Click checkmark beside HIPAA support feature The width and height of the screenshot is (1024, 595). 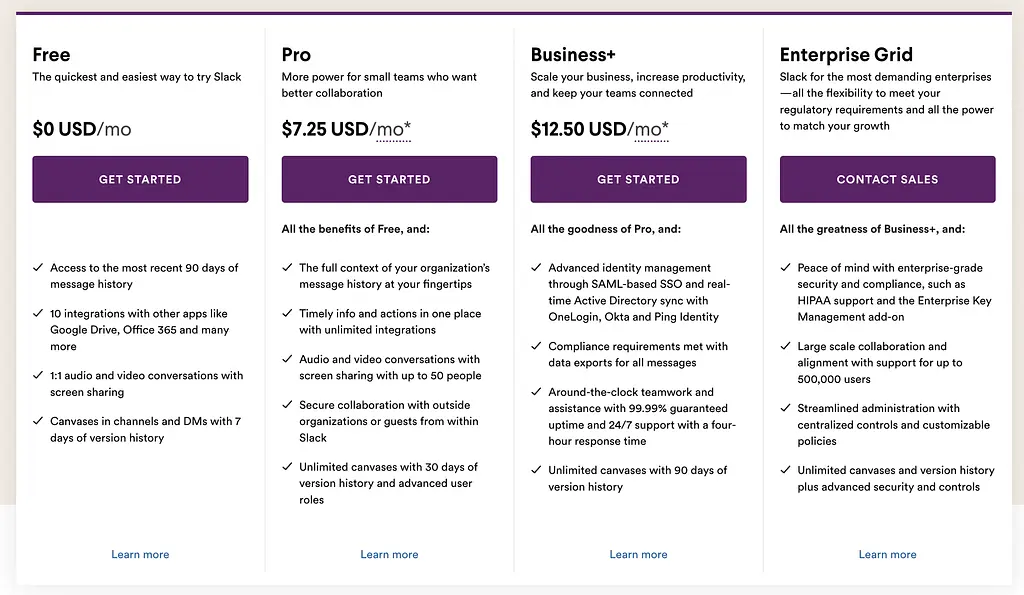coord(785,267)
